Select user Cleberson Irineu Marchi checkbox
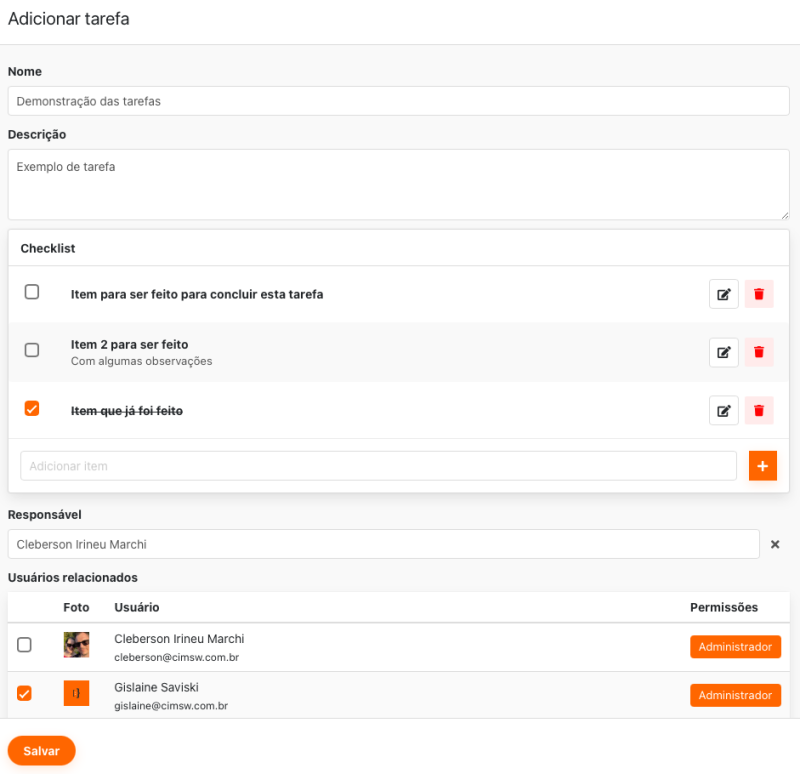This screenshot has width=800, height=774. click(24, 645)
